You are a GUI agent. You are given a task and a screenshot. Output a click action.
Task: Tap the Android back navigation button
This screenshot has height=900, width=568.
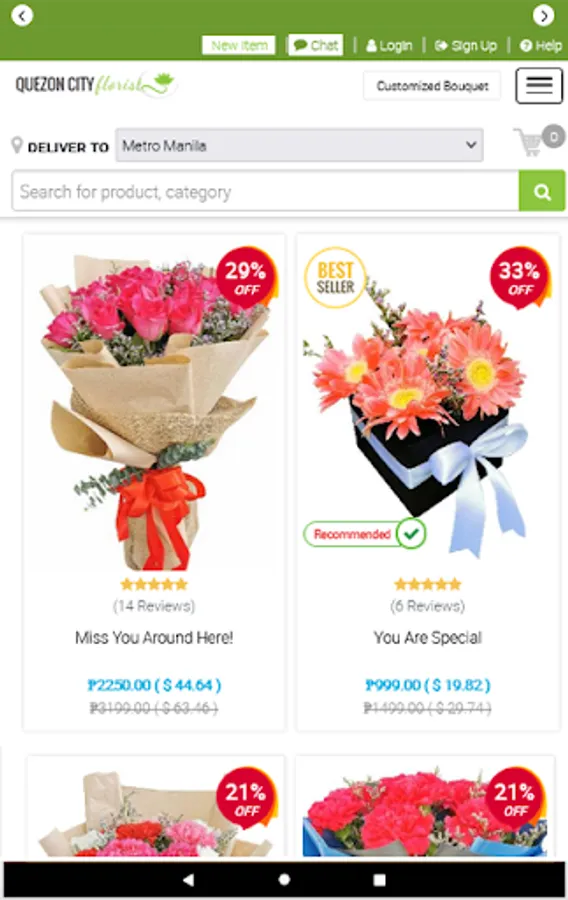coord(188,879)
